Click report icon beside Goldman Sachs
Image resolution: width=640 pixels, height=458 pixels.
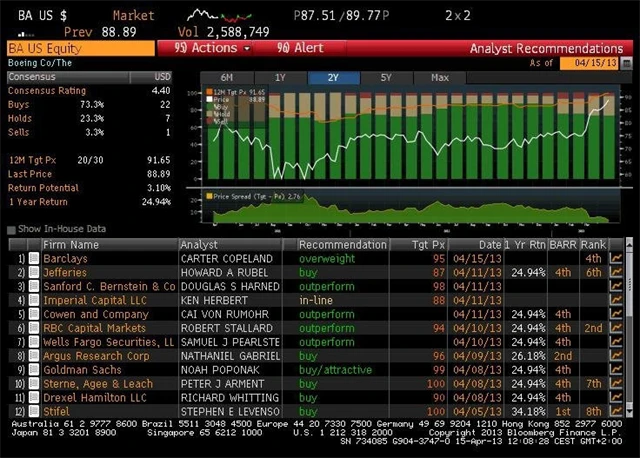(33, 368)
